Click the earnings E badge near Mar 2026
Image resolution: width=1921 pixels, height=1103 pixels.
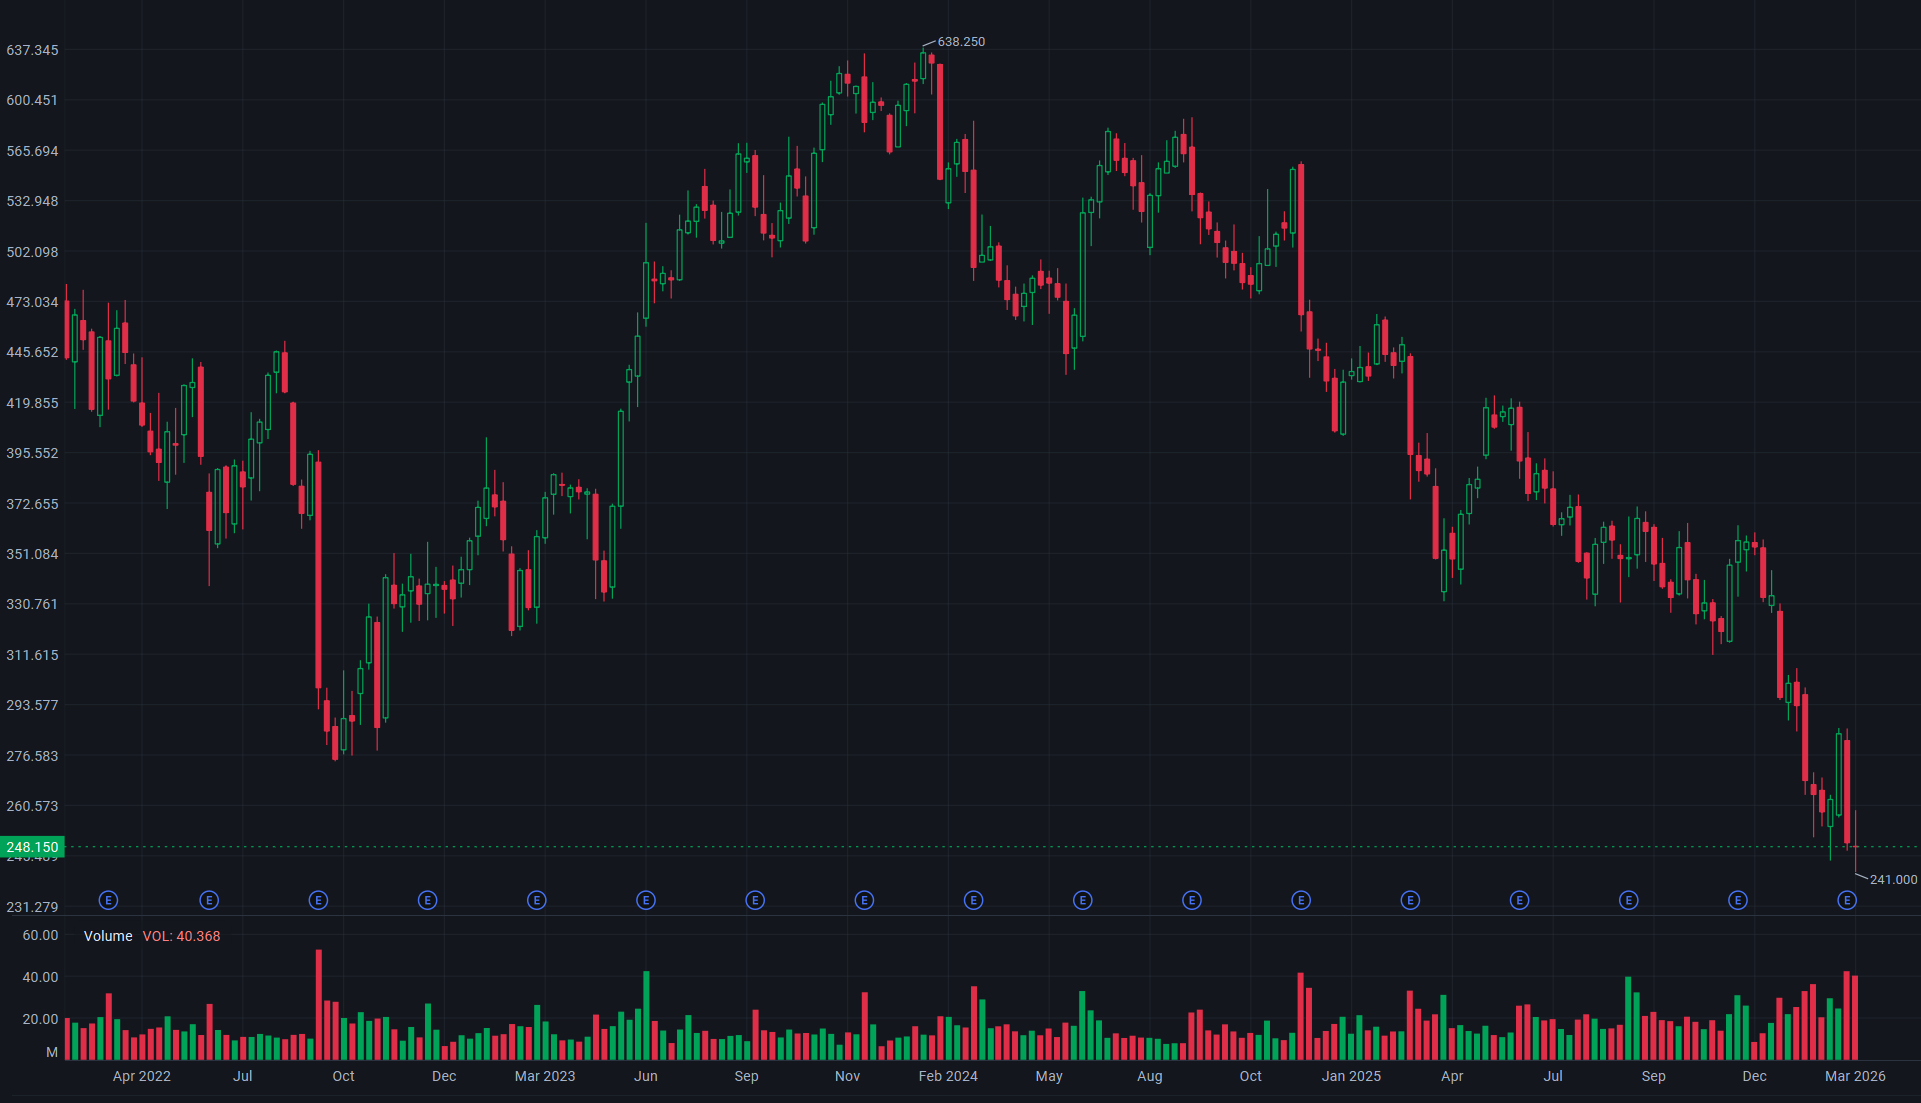tap(1847, 900)
